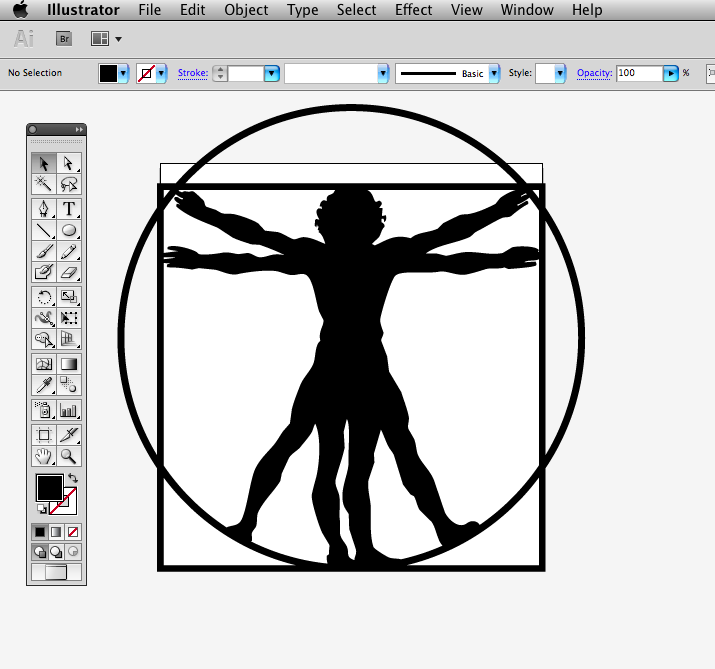Open the Opacity panel link
The width and height of the screenshot is (715, 669).
click(x=594, y=73)
